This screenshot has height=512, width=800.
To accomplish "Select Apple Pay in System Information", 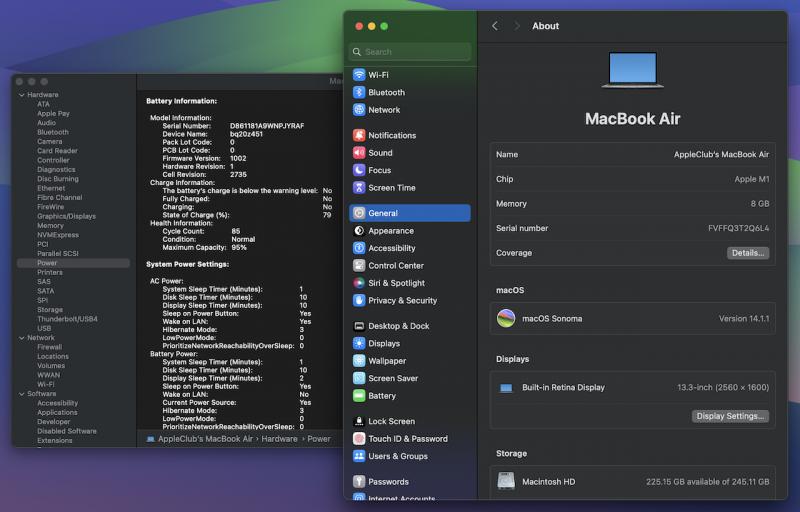I will [53, 113].
